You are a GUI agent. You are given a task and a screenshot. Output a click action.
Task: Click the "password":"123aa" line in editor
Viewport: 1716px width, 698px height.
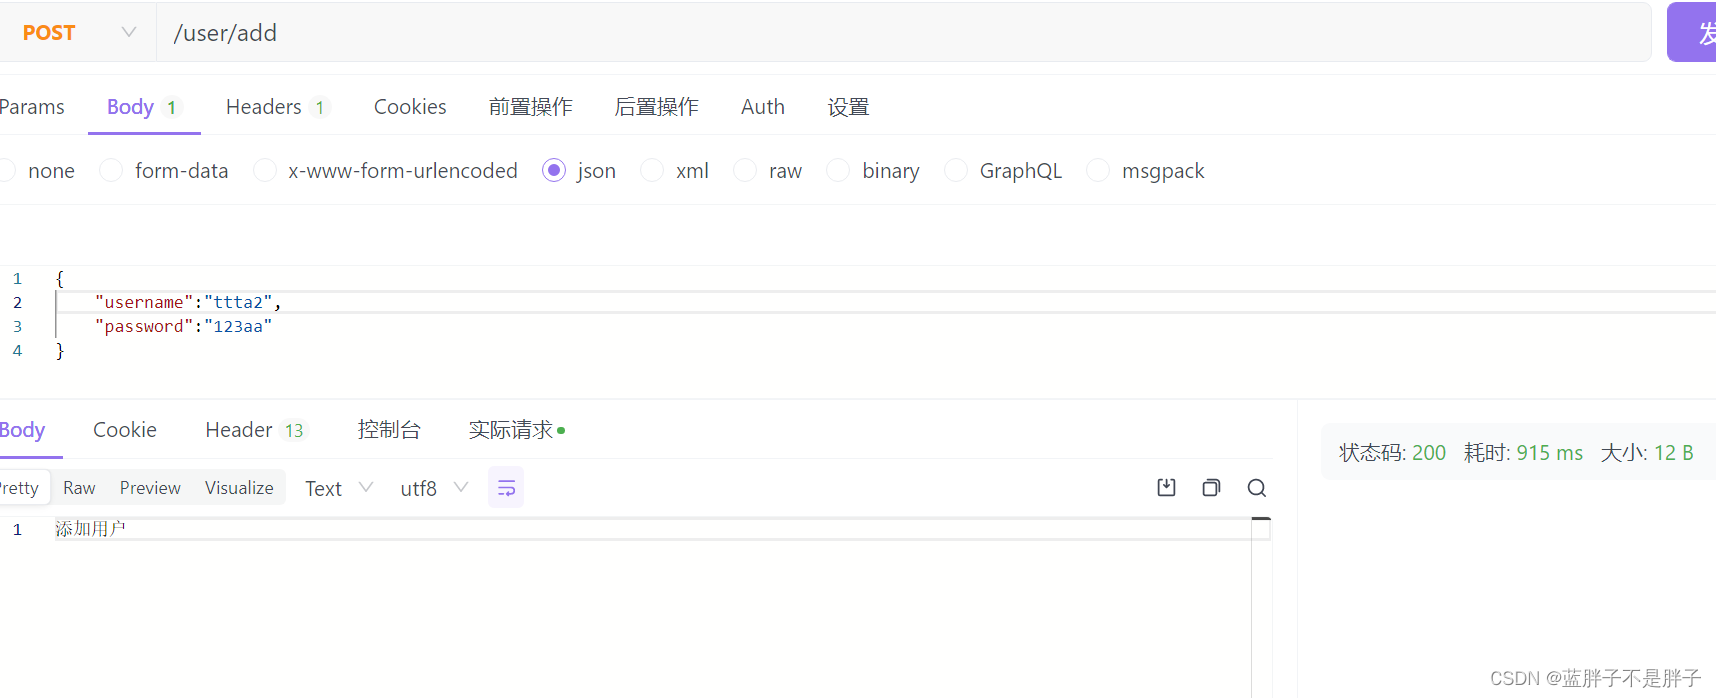183,326
